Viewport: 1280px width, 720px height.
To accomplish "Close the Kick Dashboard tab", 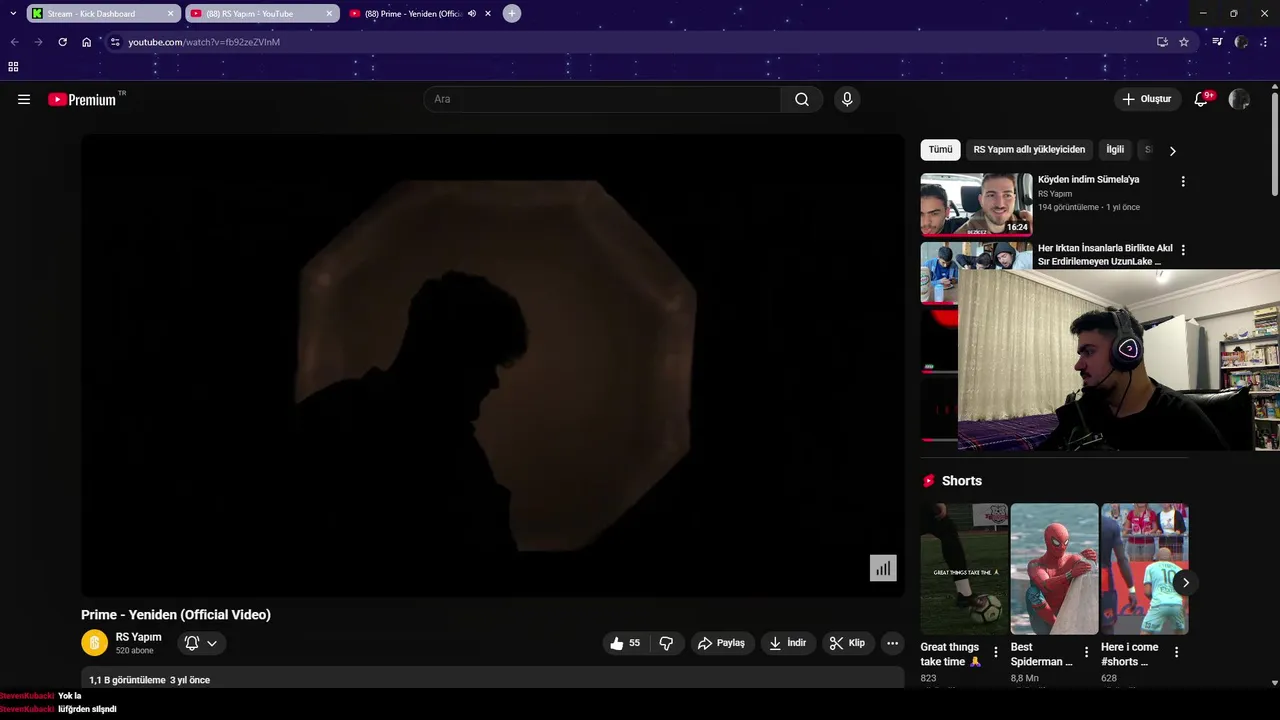I will click(x=170, y=13).
